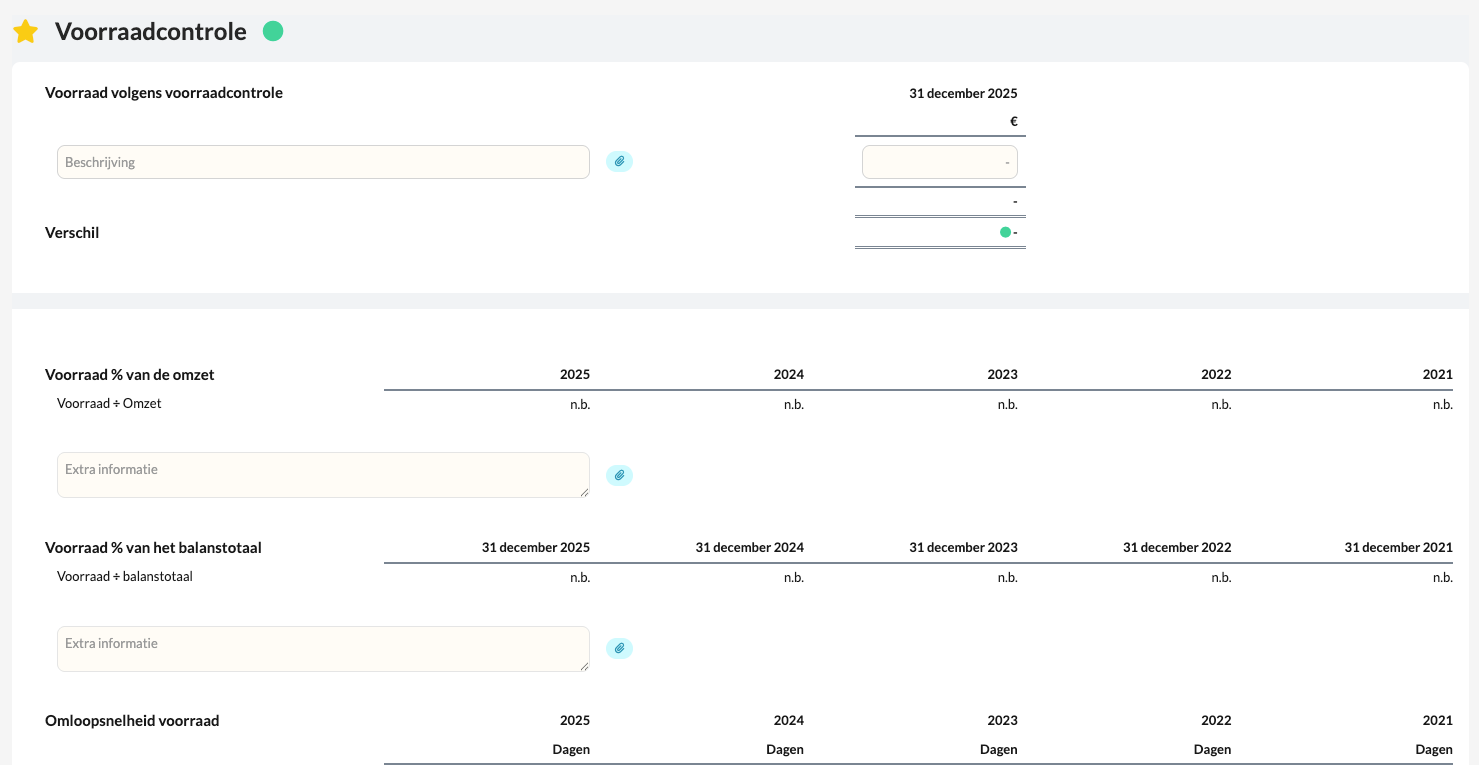Viewport: 1479px width, 765px height.
Task: Click the Voorraad ÷ balanstotaal row label
Action: coord(125,577)
